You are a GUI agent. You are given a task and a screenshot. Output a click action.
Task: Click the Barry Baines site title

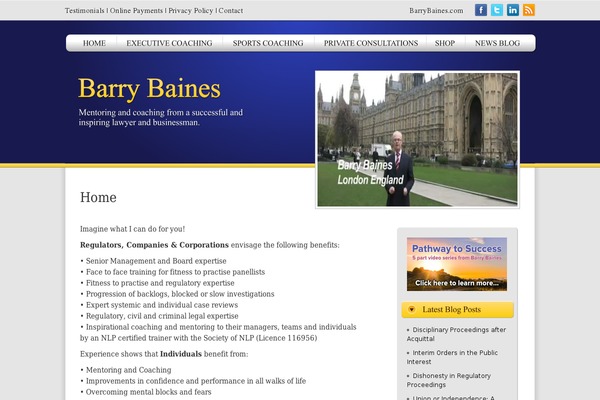coord(149,88)
